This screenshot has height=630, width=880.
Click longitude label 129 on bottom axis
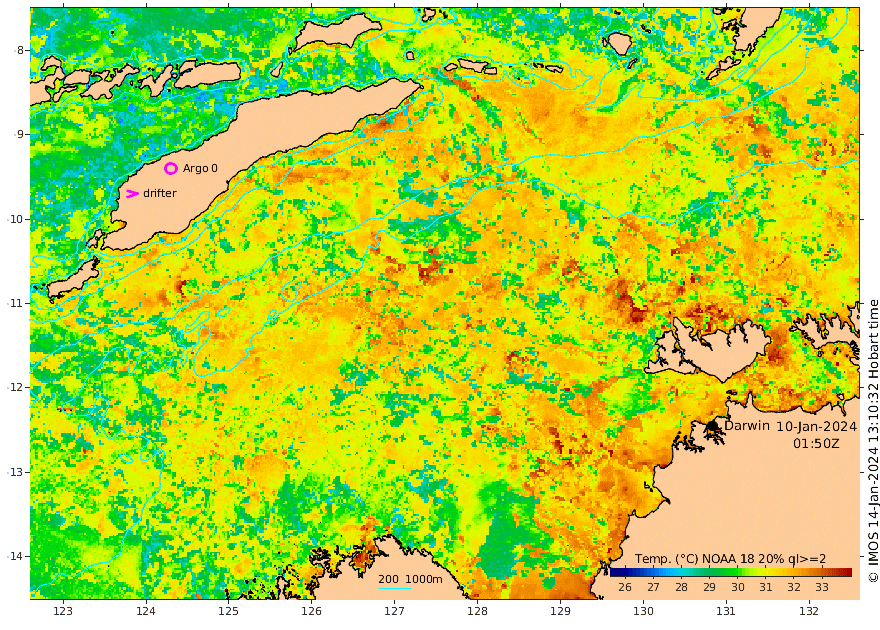[x=561, y=611]
